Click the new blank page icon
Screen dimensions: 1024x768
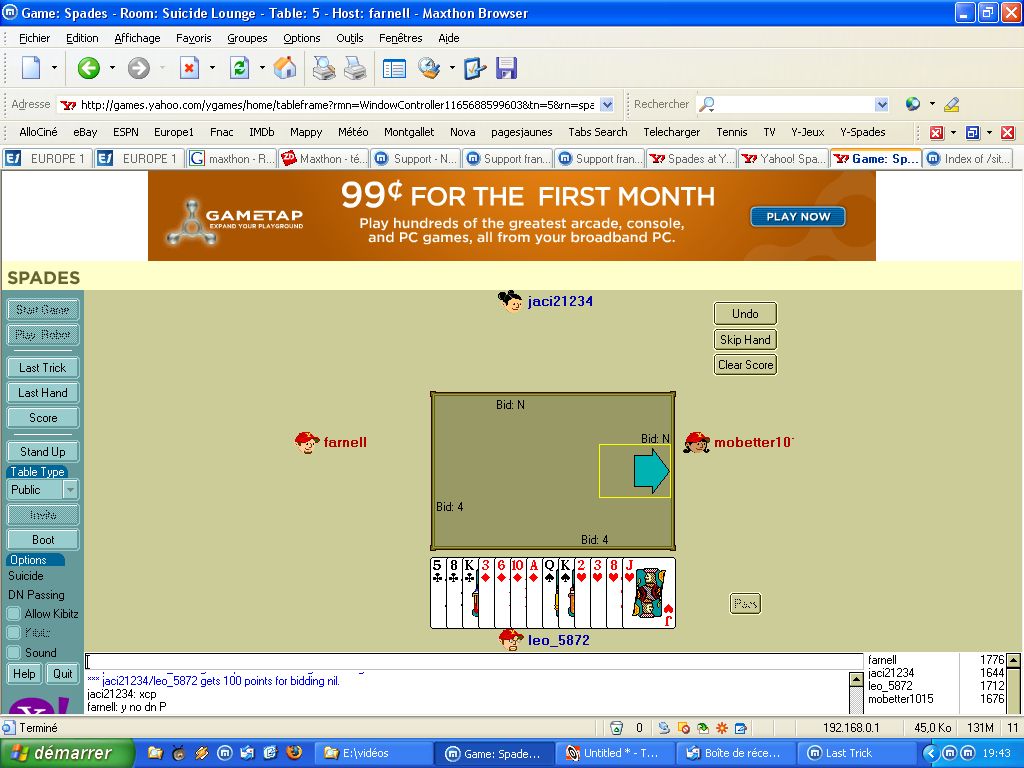click(31, 68)
